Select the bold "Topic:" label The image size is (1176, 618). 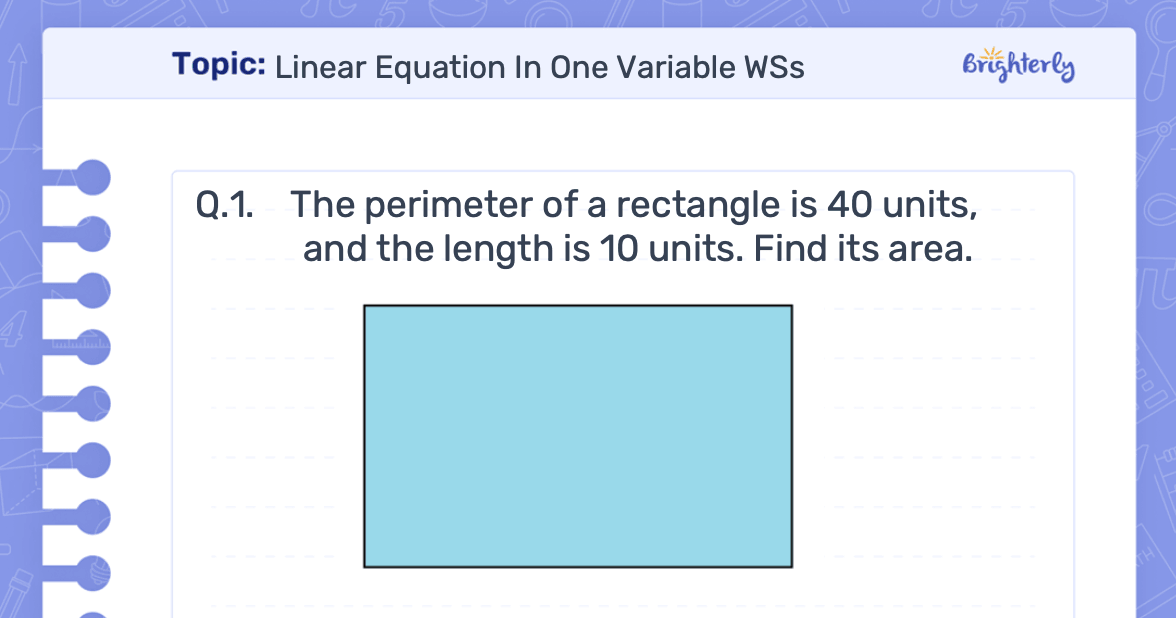tap(219, 65)
